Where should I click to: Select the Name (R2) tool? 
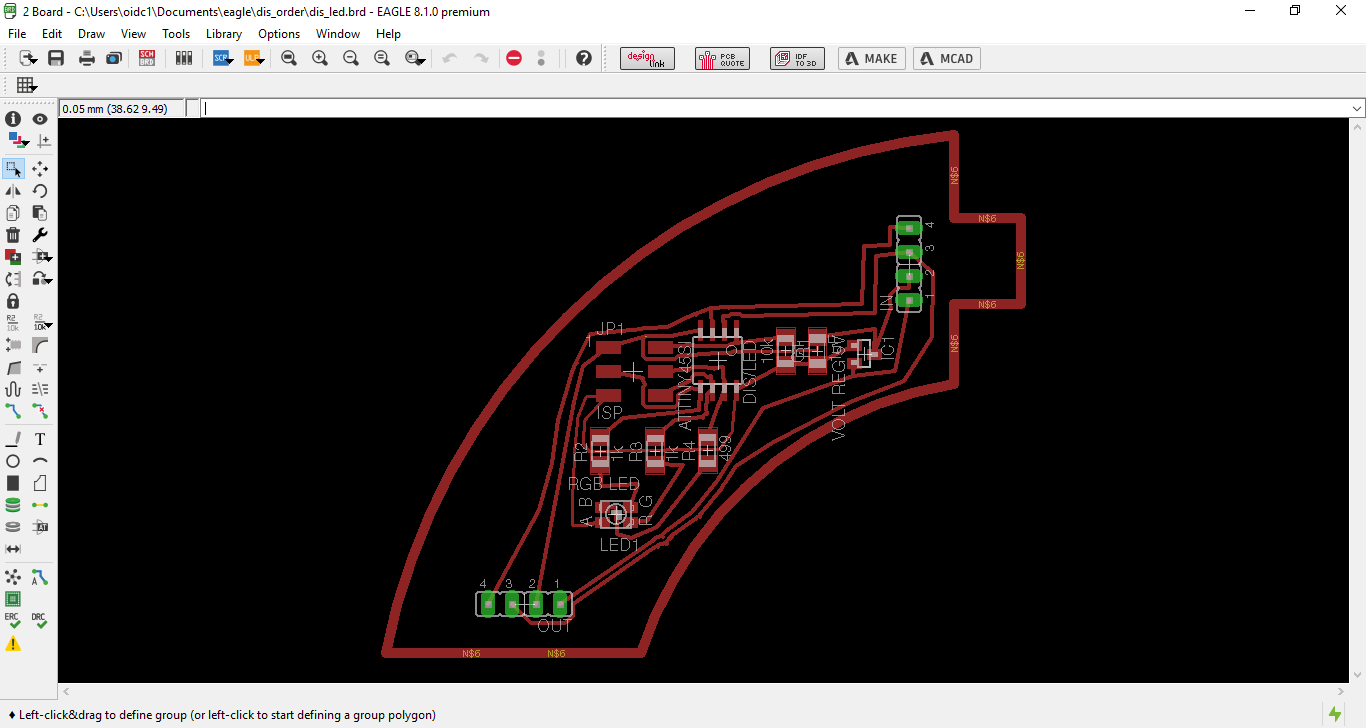point(13,323)
